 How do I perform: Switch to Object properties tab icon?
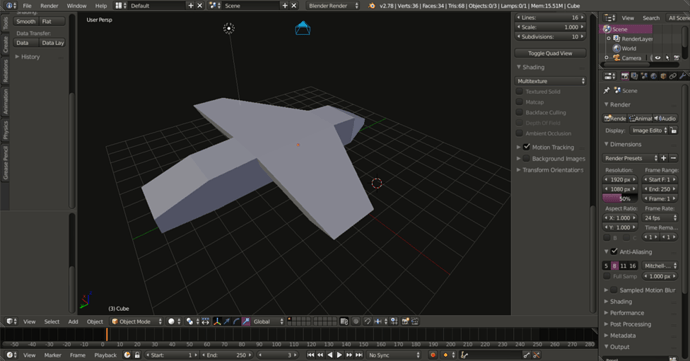click(663, 76)
